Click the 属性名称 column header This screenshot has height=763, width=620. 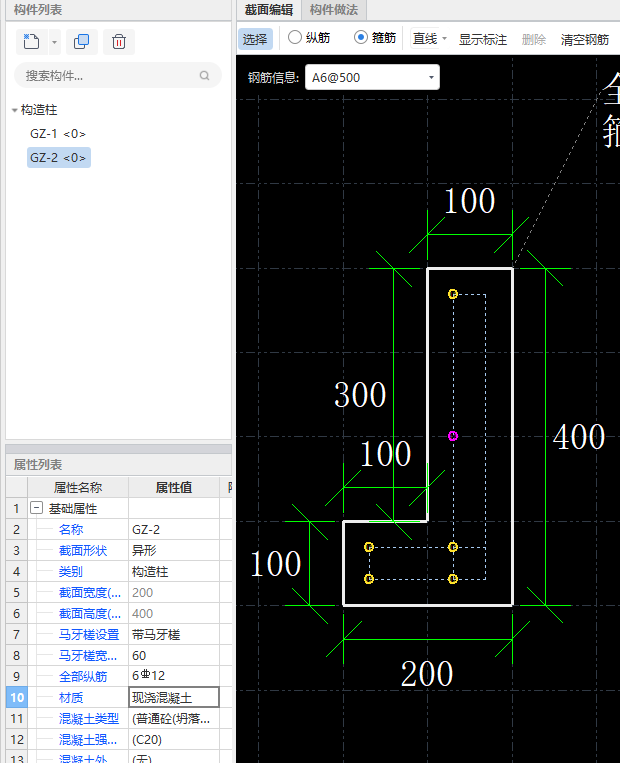click(x=78, y=487)
